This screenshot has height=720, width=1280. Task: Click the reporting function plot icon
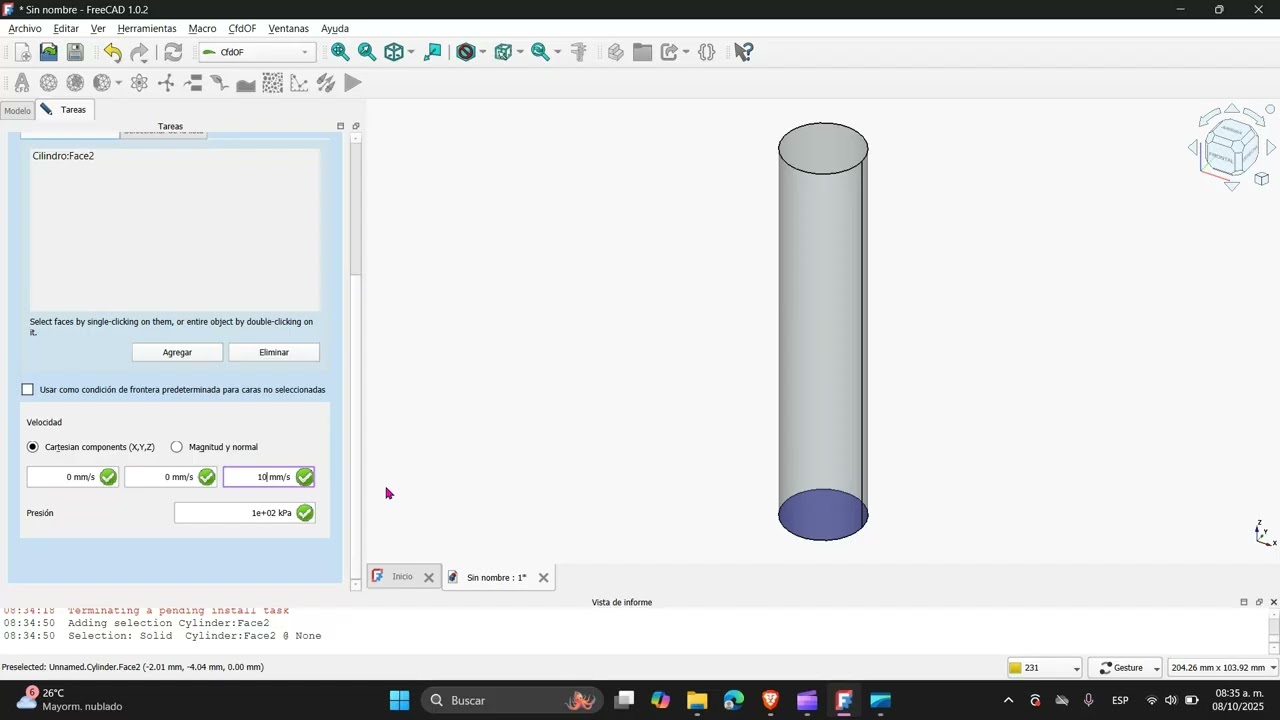click(299, 83)
